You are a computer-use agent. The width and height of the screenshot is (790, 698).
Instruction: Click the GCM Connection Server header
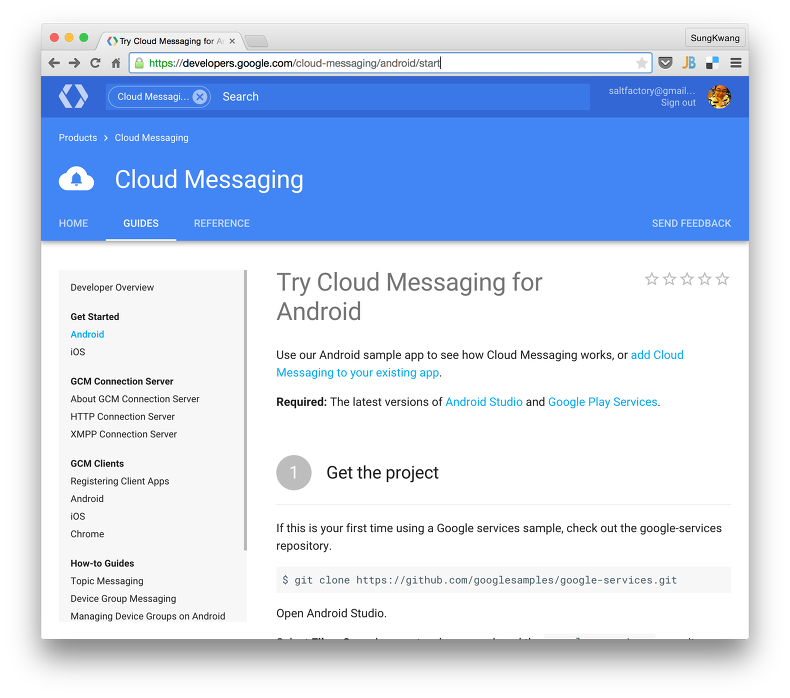click(122, 381)
